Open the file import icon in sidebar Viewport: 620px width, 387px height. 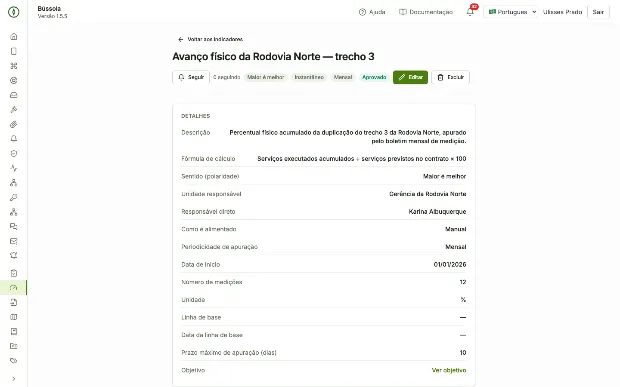click(x=13, y=302)
